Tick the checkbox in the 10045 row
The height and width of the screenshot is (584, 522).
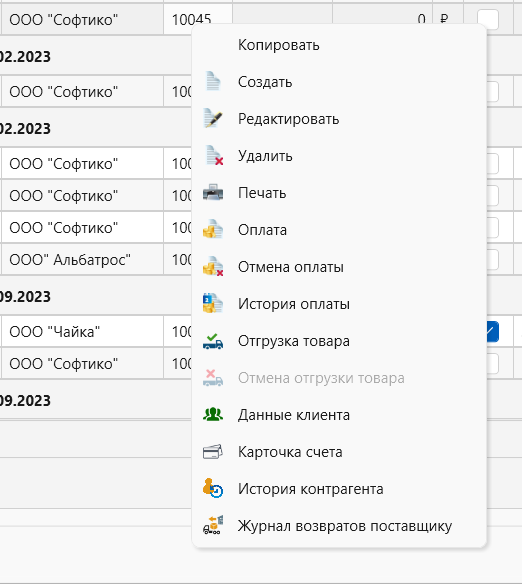point(488,19)
